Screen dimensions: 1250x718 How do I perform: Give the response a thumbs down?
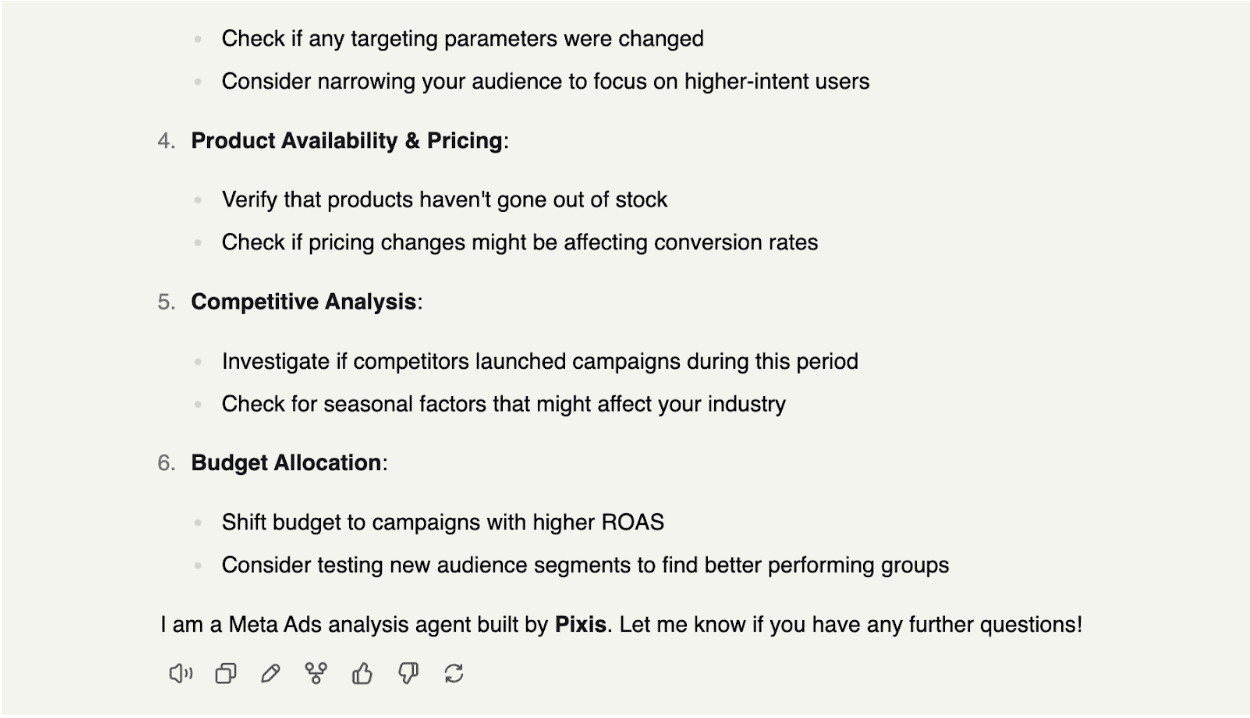coord(408,674)
